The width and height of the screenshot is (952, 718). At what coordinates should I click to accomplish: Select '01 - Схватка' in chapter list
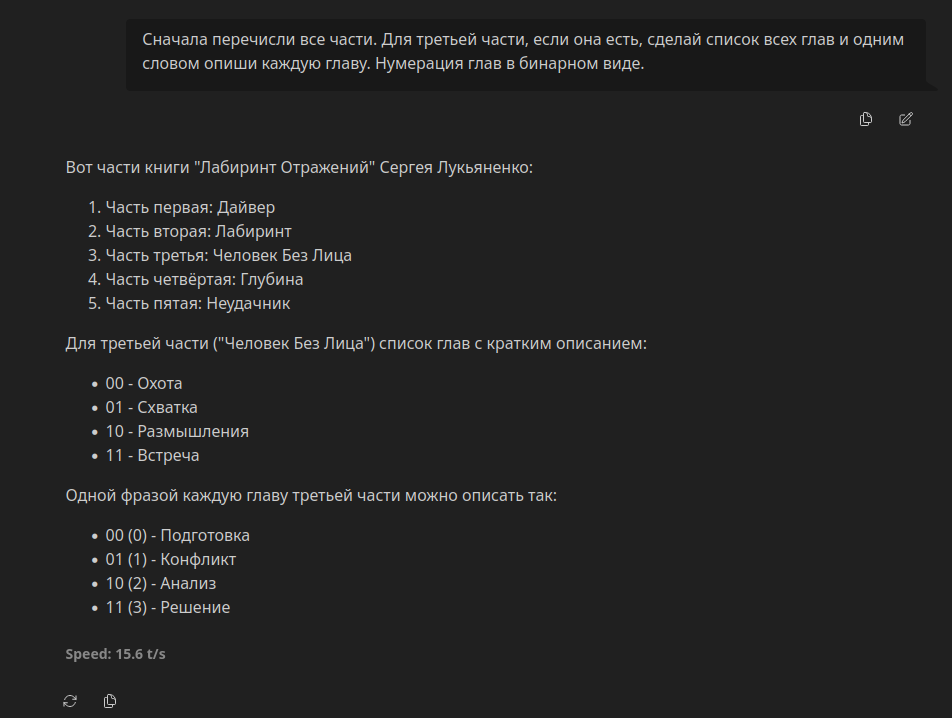(x=150, y=407)
